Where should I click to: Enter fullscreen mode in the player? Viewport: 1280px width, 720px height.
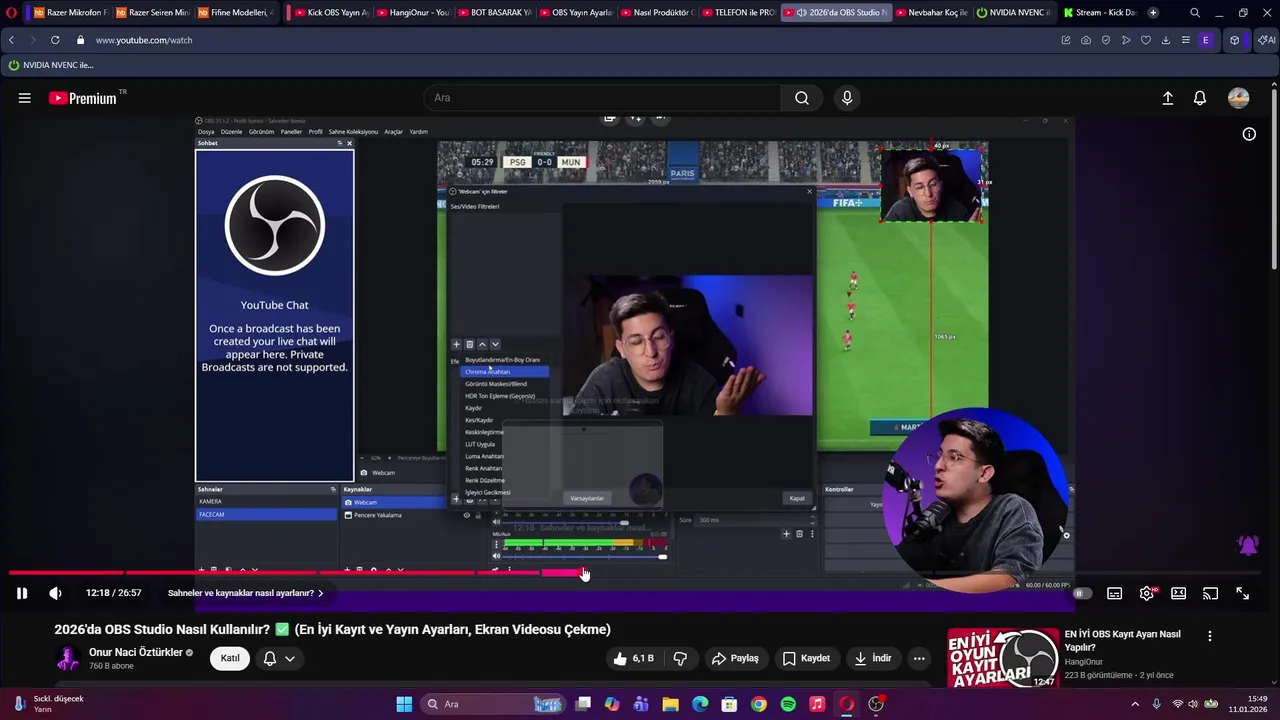coord(1242,593)
